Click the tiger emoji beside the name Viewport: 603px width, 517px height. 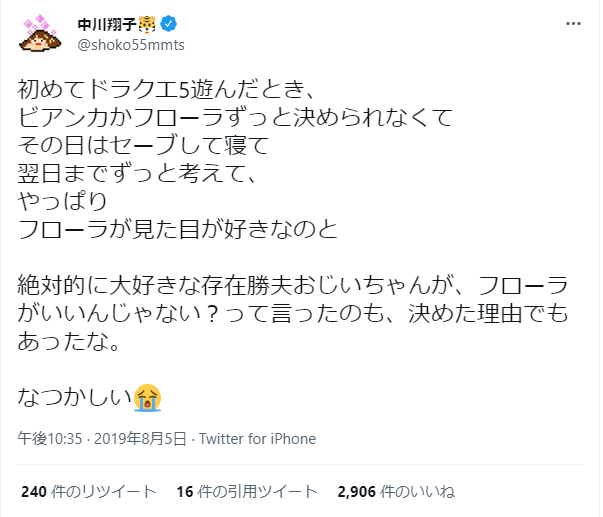pos(147,25)
